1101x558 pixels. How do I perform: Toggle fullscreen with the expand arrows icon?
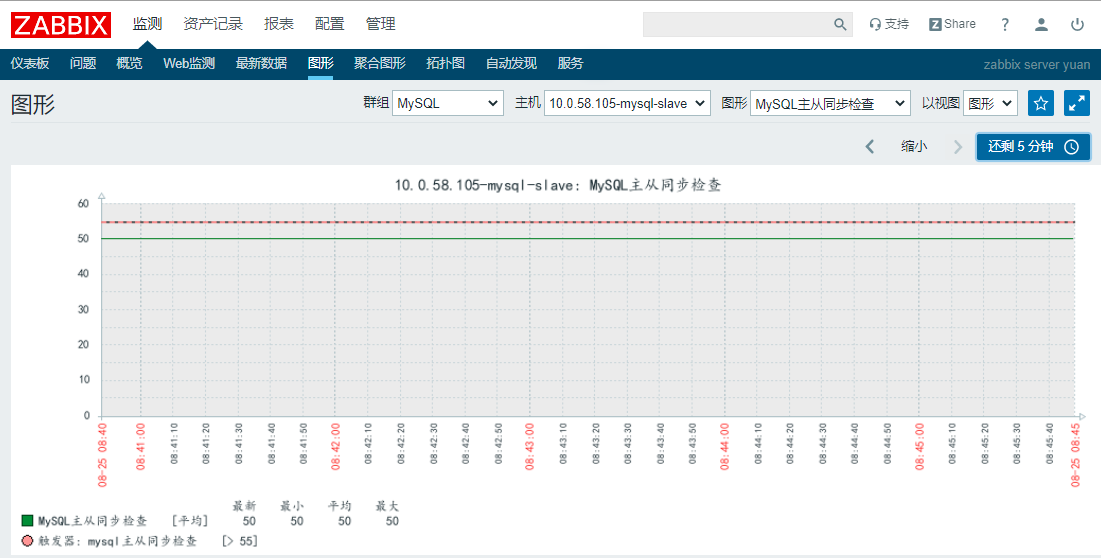pyautogui.click(x=1076, y=103)
